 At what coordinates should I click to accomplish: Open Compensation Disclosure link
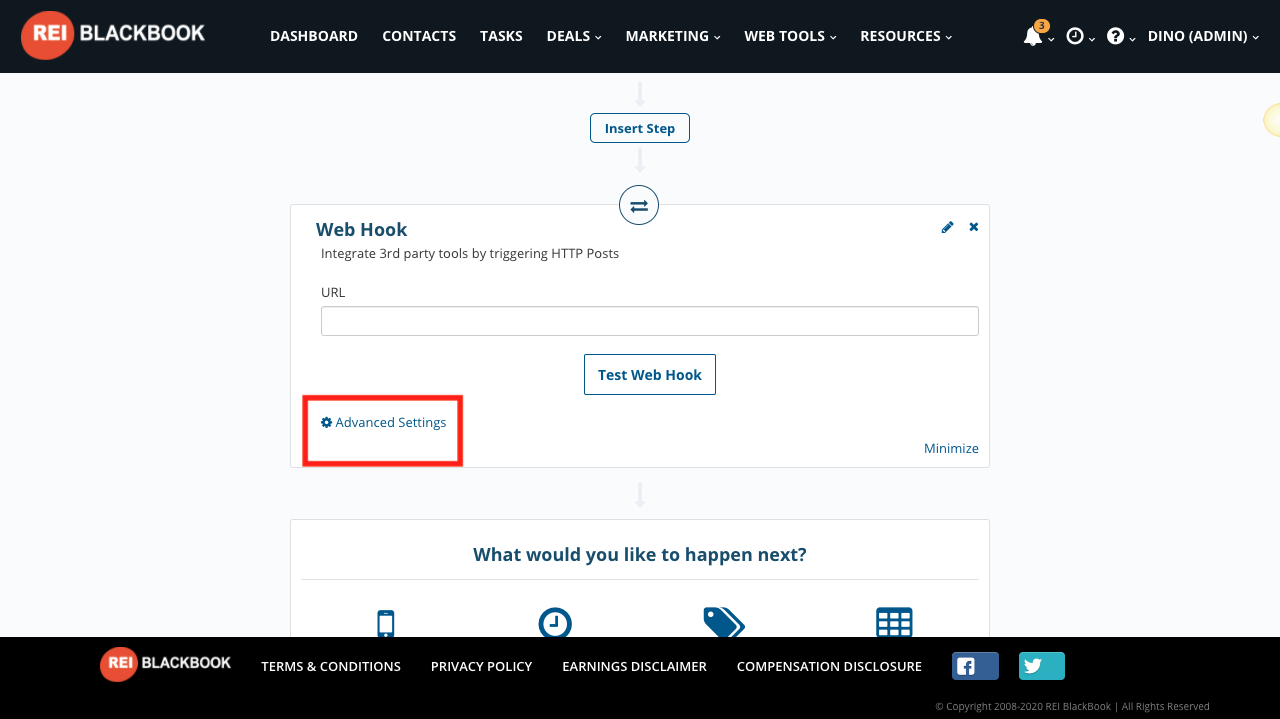(x=829, y=666)
